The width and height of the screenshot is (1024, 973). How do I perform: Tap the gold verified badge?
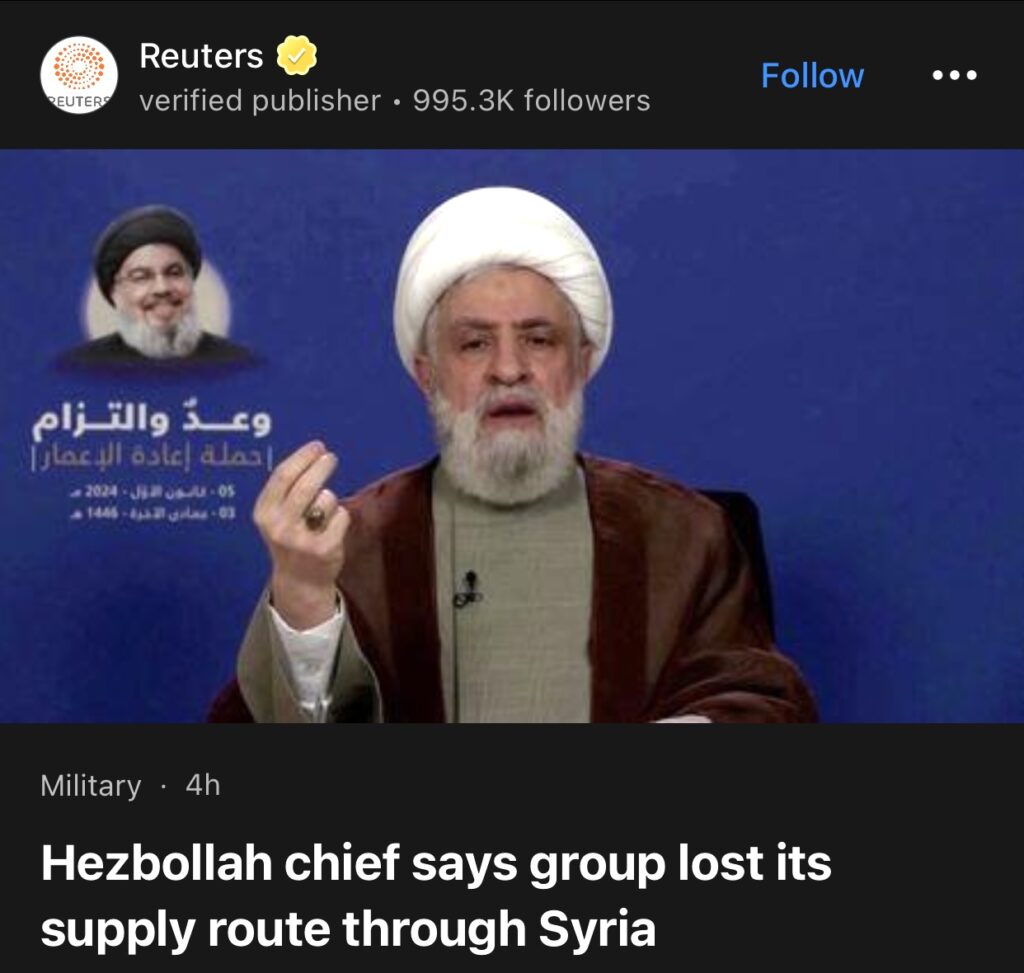click(296, 56)
